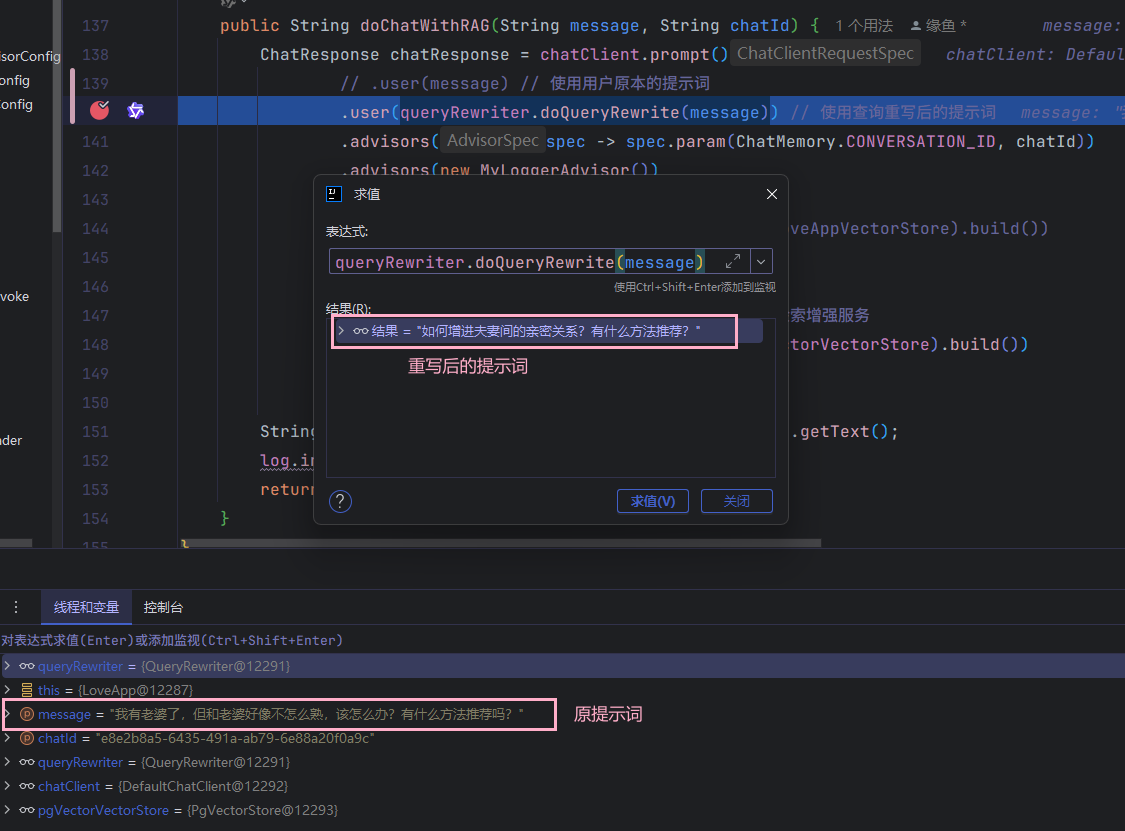This screenshot has height=831, width=1125.
Task: Click the author icon next to 缘鱼
Action: click(x=917, y=26)
